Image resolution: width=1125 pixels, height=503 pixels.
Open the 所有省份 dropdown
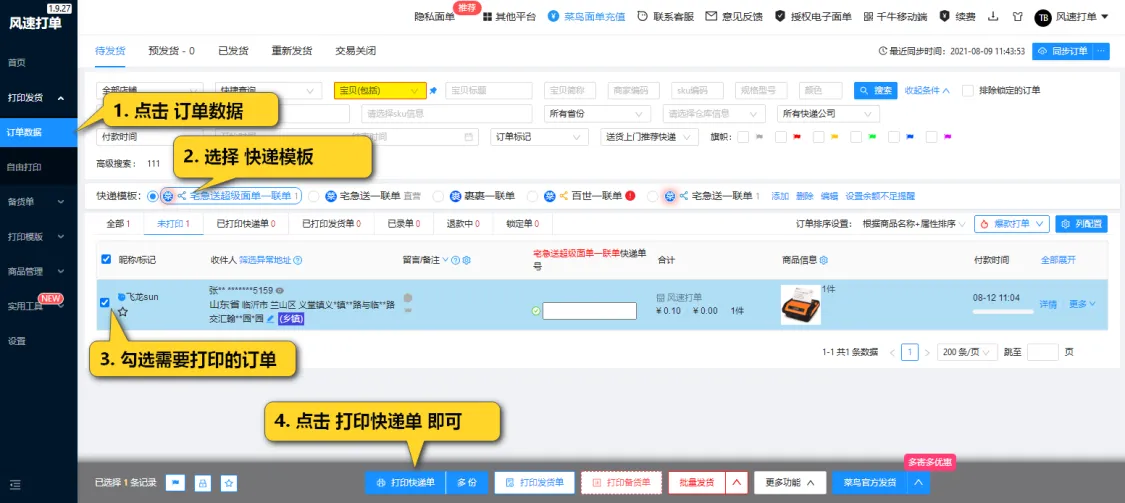point(598,113)
